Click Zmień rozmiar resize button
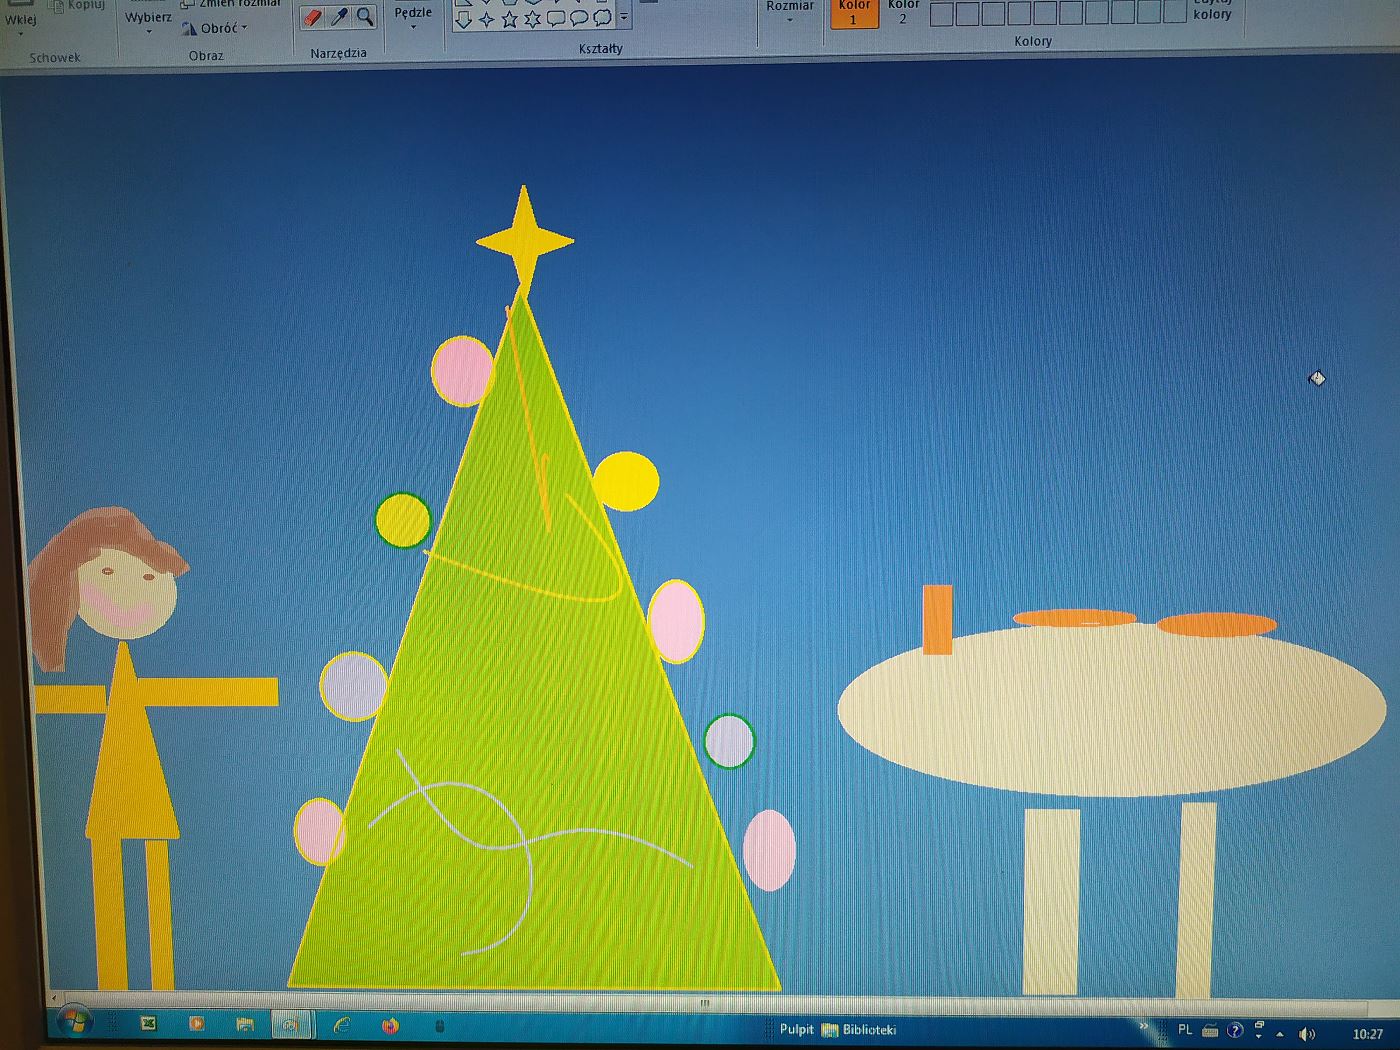 click(x=232, y=4)
